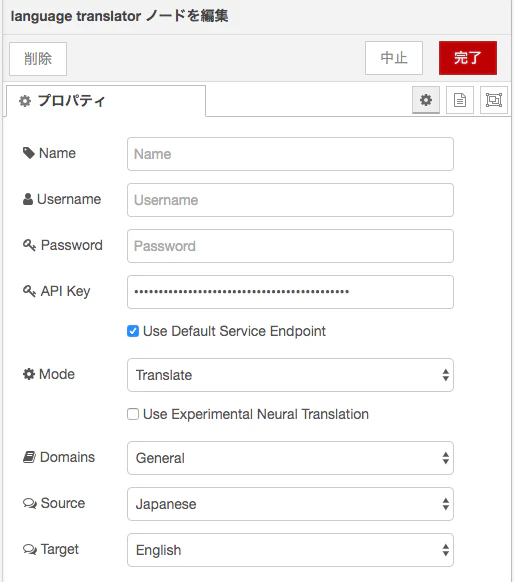The height and width of the screenshot is (582, 514).
Task: Click the gear icon beside Mode
Action: 29,374
